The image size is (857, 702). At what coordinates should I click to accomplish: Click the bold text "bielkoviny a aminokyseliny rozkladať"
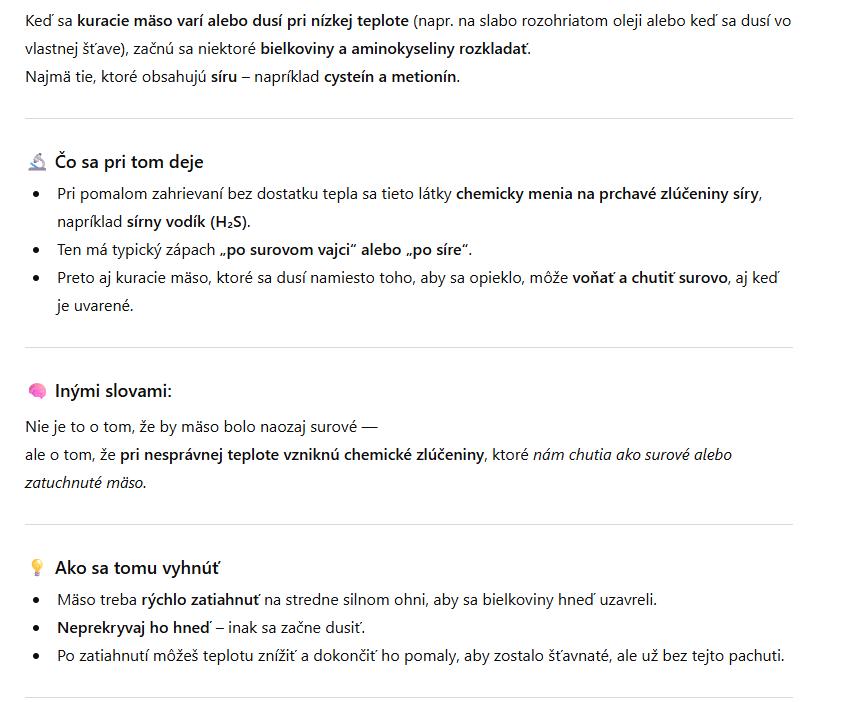point(395,48)
